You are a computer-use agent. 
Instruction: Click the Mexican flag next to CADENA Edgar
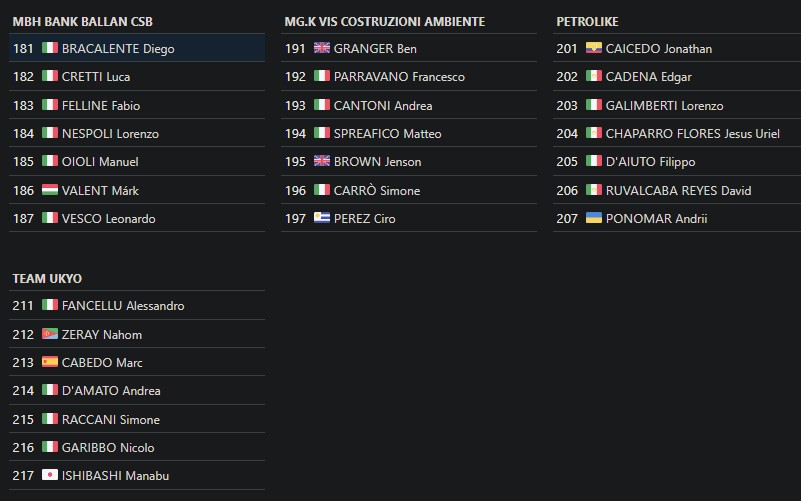pos(594,76)
